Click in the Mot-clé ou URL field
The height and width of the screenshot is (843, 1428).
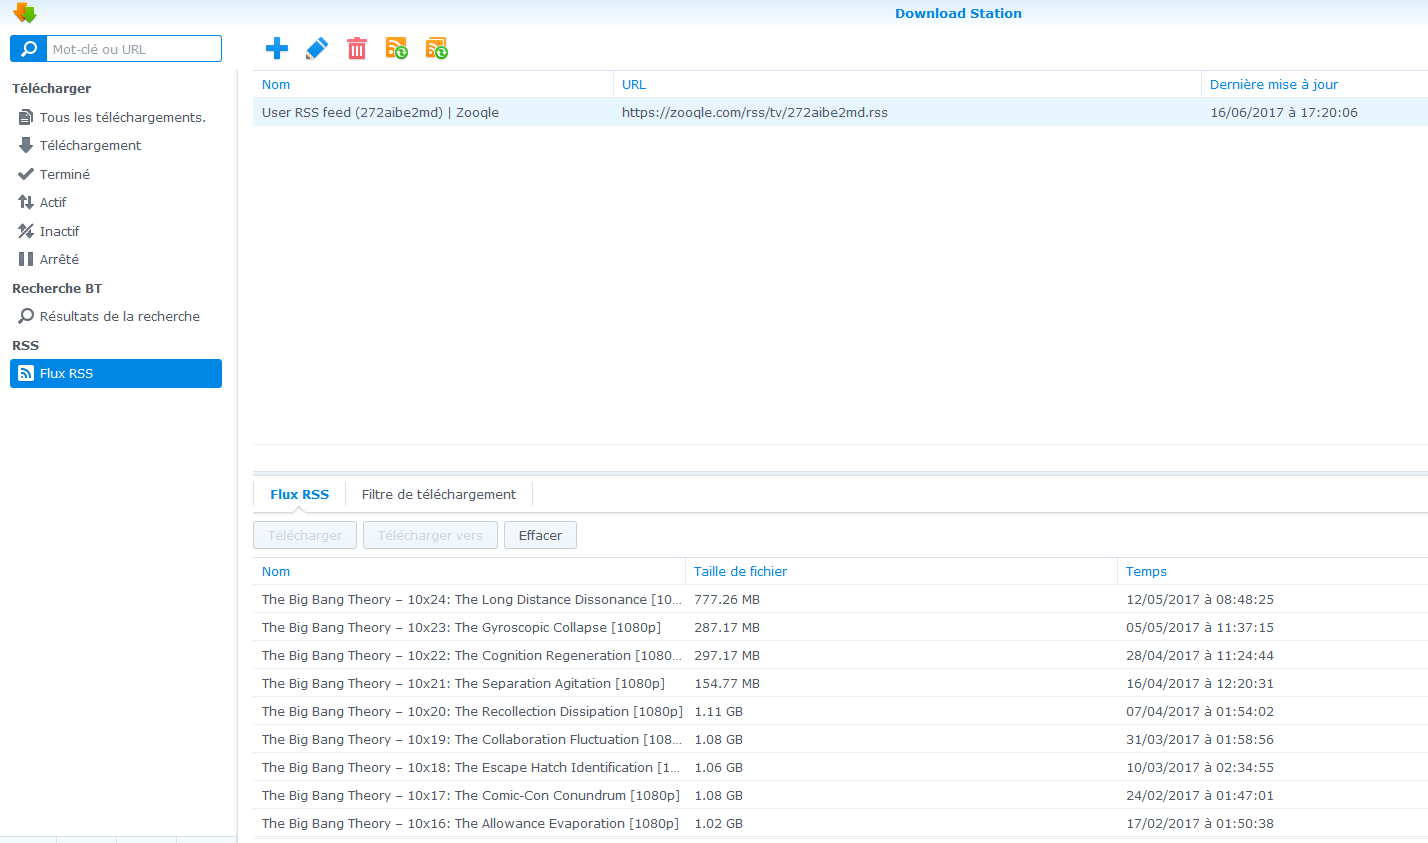point(133,49)
